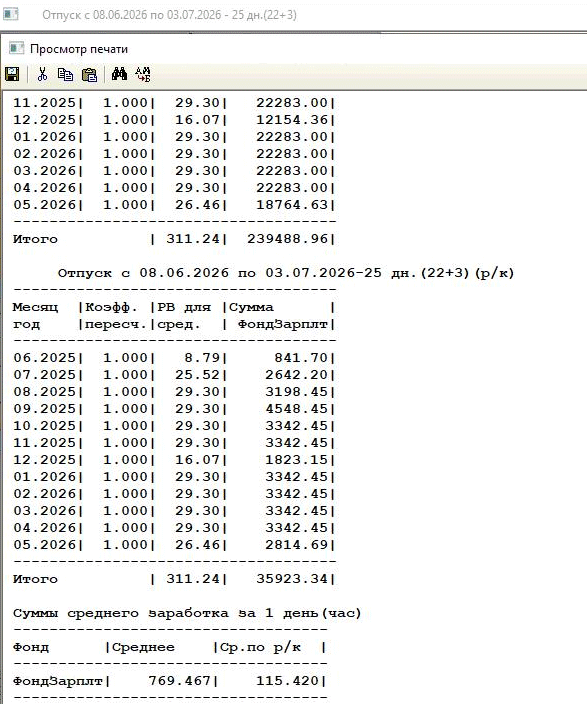Viewport: 587px width, 704px height.
Task: Click the Ср.по р/к value 115.420
Action: (x=287, y=681)
